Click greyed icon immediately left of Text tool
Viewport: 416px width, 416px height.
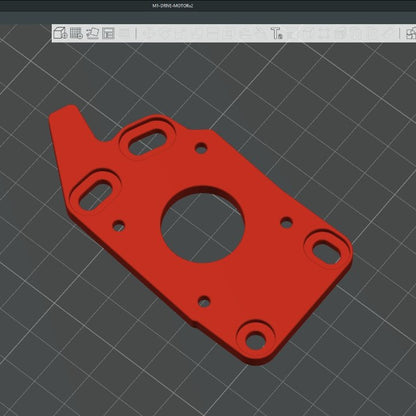260,33
